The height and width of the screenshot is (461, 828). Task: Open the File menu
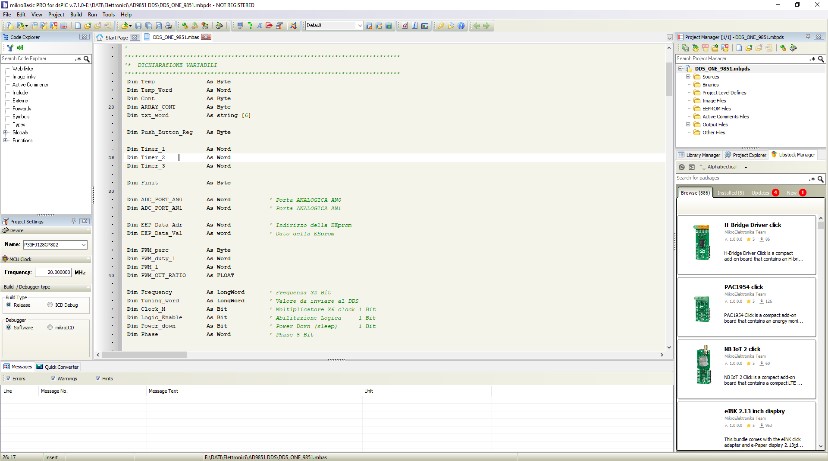tap(7, 14)
